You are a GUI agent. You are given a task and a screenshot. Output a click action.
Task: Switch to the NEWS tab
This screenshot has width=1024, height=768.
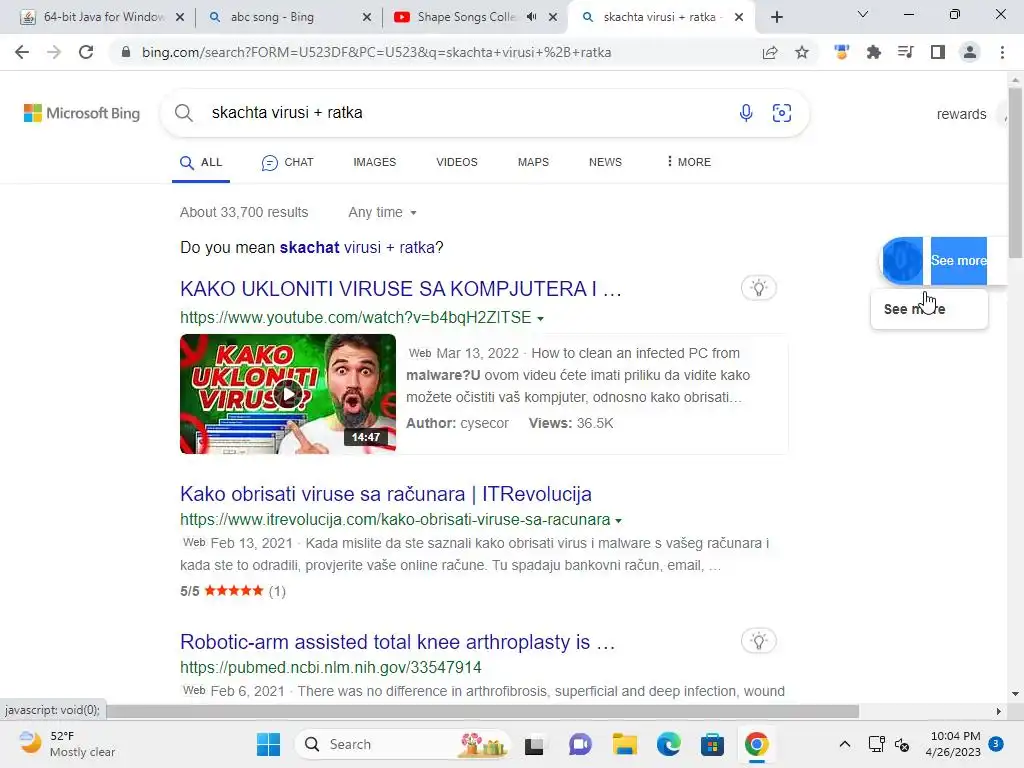coord(605,162)
